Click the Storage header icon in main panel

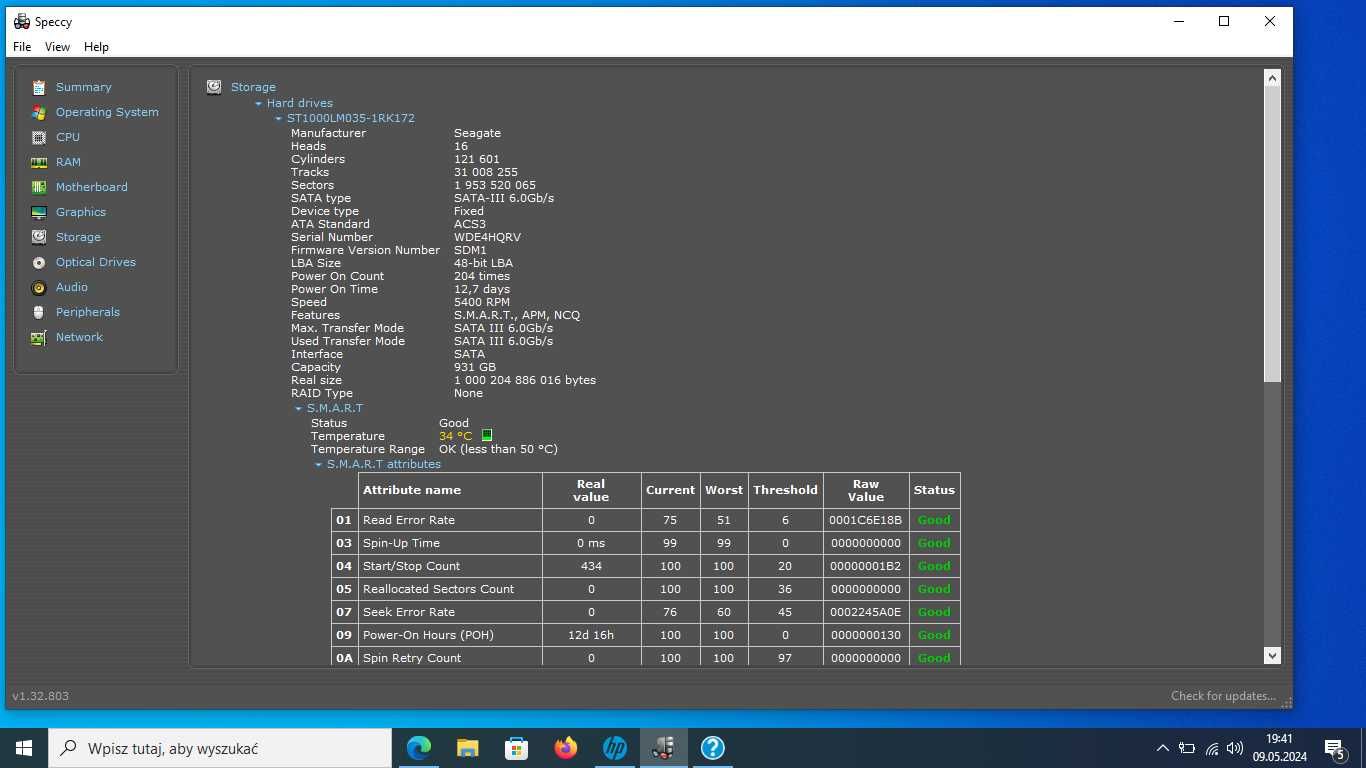pyautogui.click(x=214, y=87)
